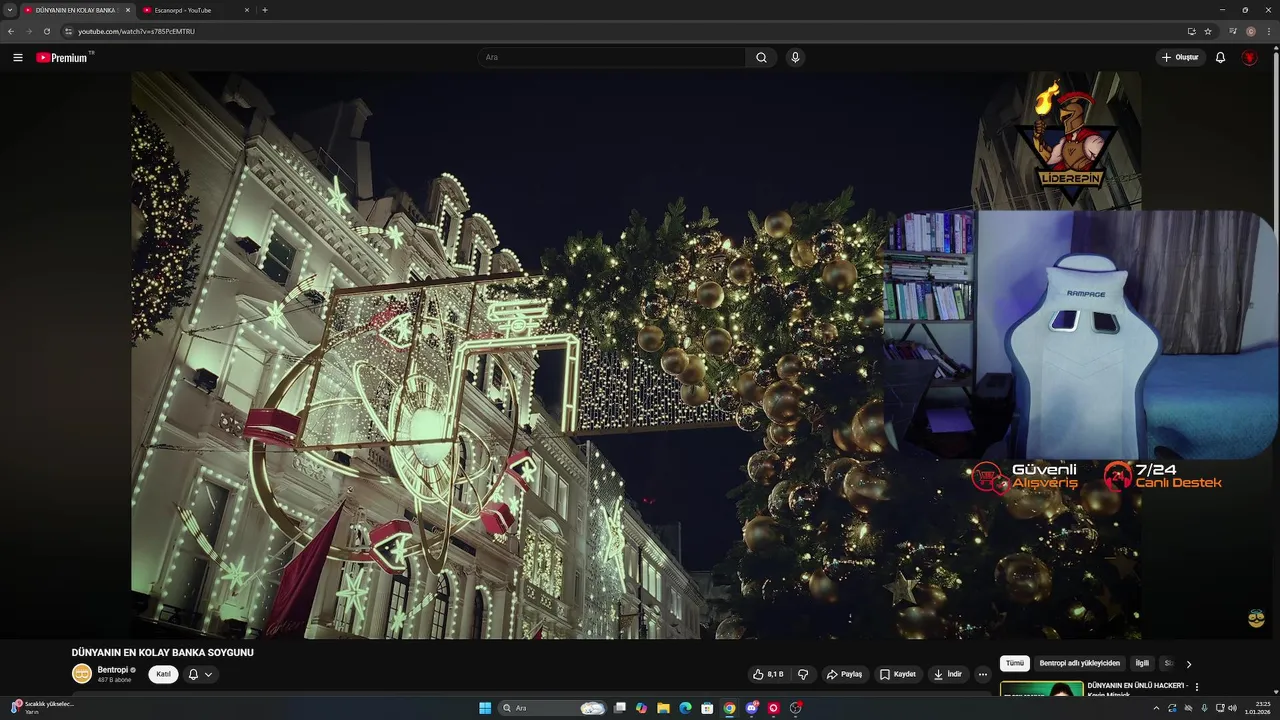Save video with Kaydet button
Image resolution: width=1280 pixels, height=720 pixels.
click(x=898, y=674)
